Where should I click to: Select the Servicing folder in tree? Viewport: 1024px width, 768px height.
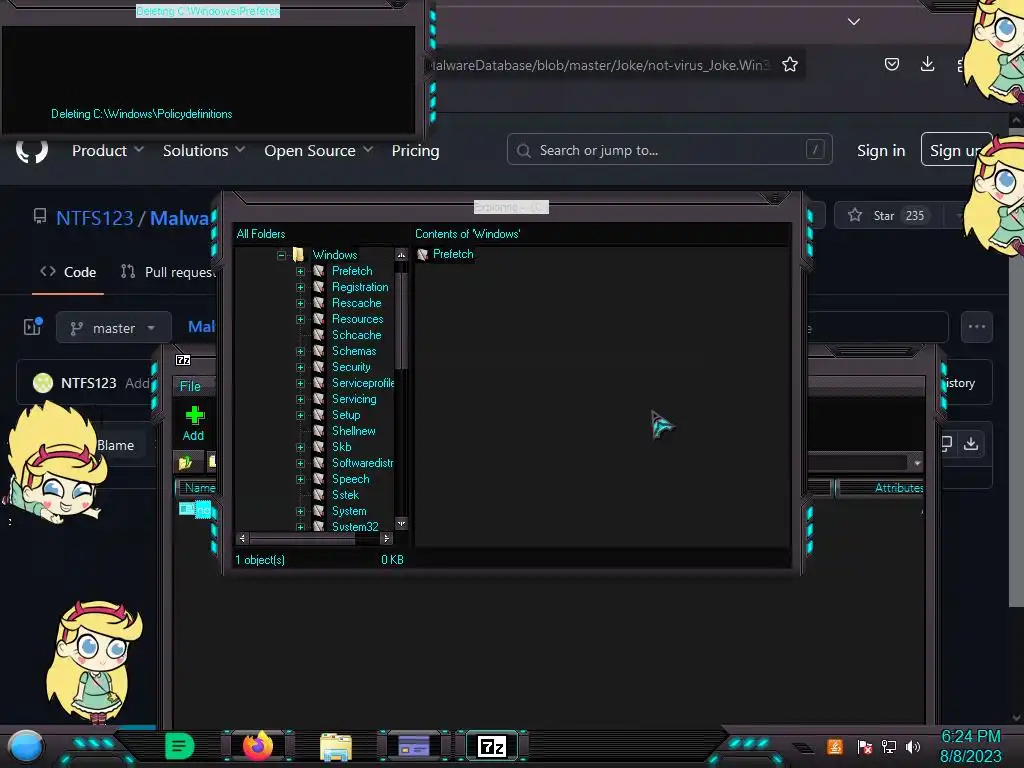tap(354, 399)
